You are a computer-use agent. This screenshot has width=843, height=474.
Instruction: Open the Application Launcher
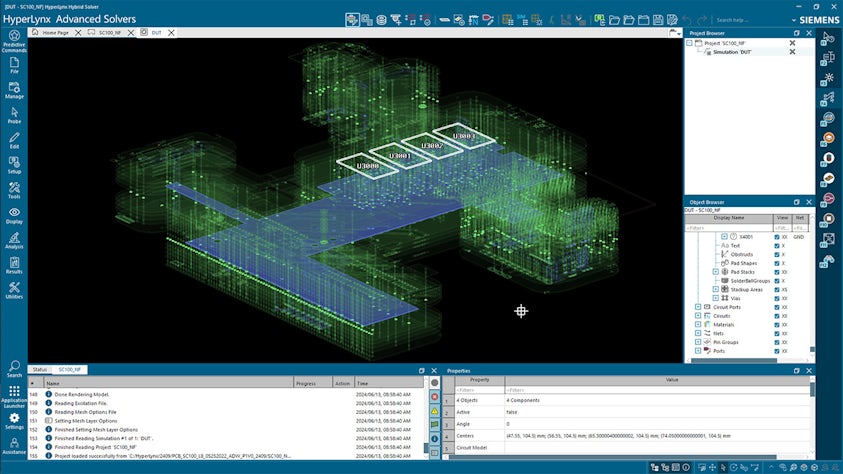14,397
